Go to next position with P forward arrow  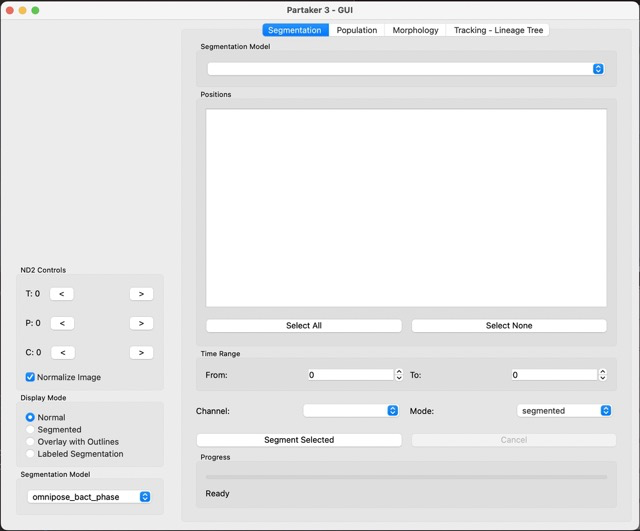pyautogui.click(x=141, y=323)
